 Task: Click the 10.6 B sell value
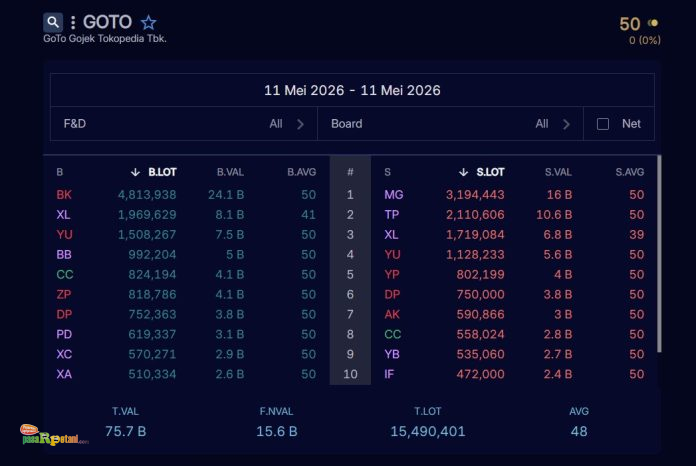(x=554, y=215)
